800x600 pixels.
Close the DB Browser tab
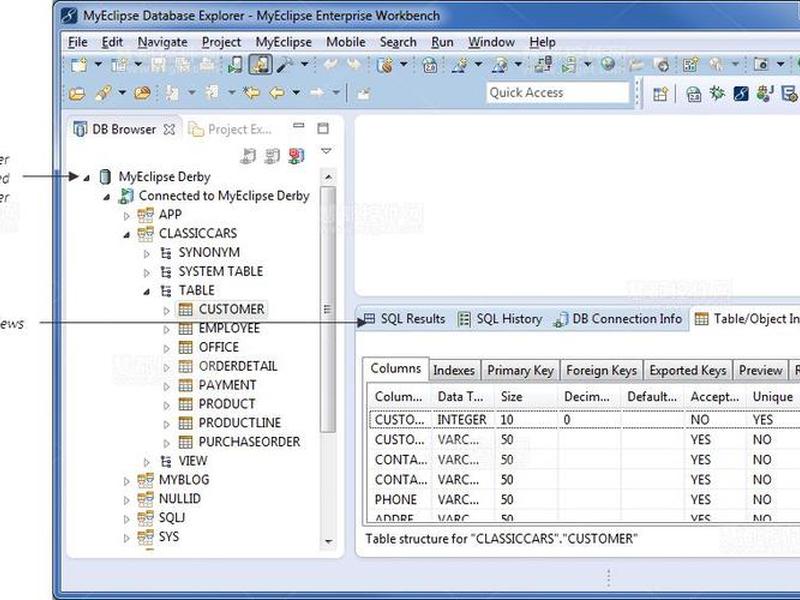169,130
